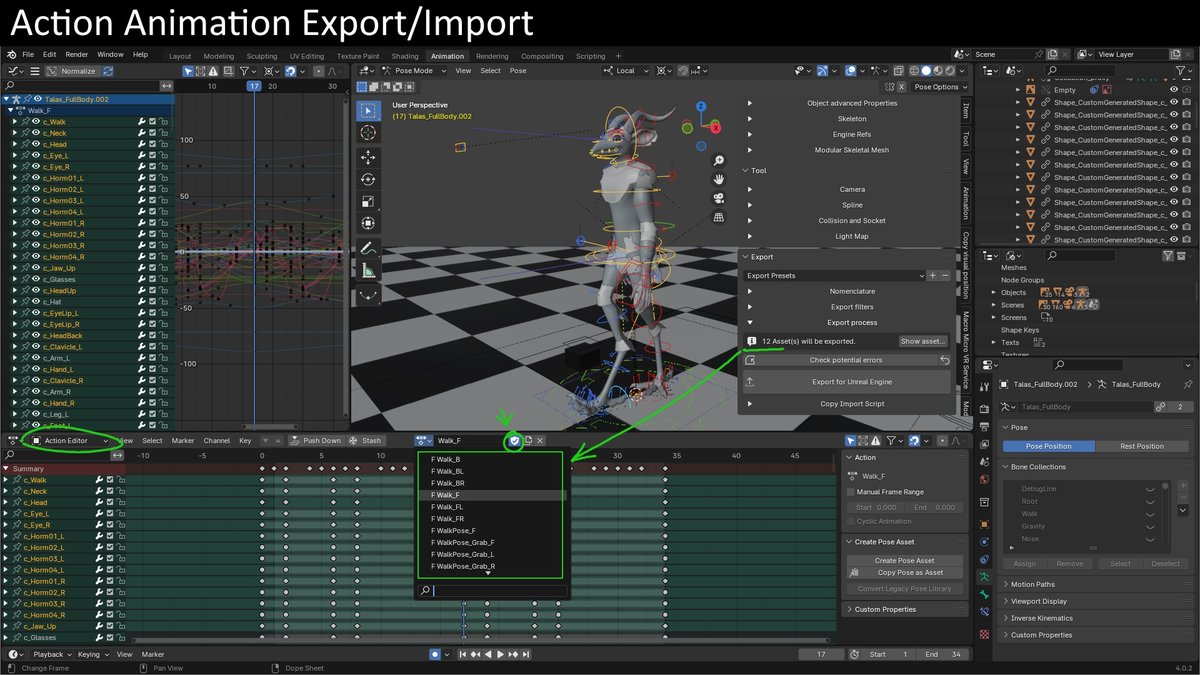Image resolution: width=1200 pixels, height=675 pixels.
Task: Click the action search field under the list
Action: pos(493,591)
